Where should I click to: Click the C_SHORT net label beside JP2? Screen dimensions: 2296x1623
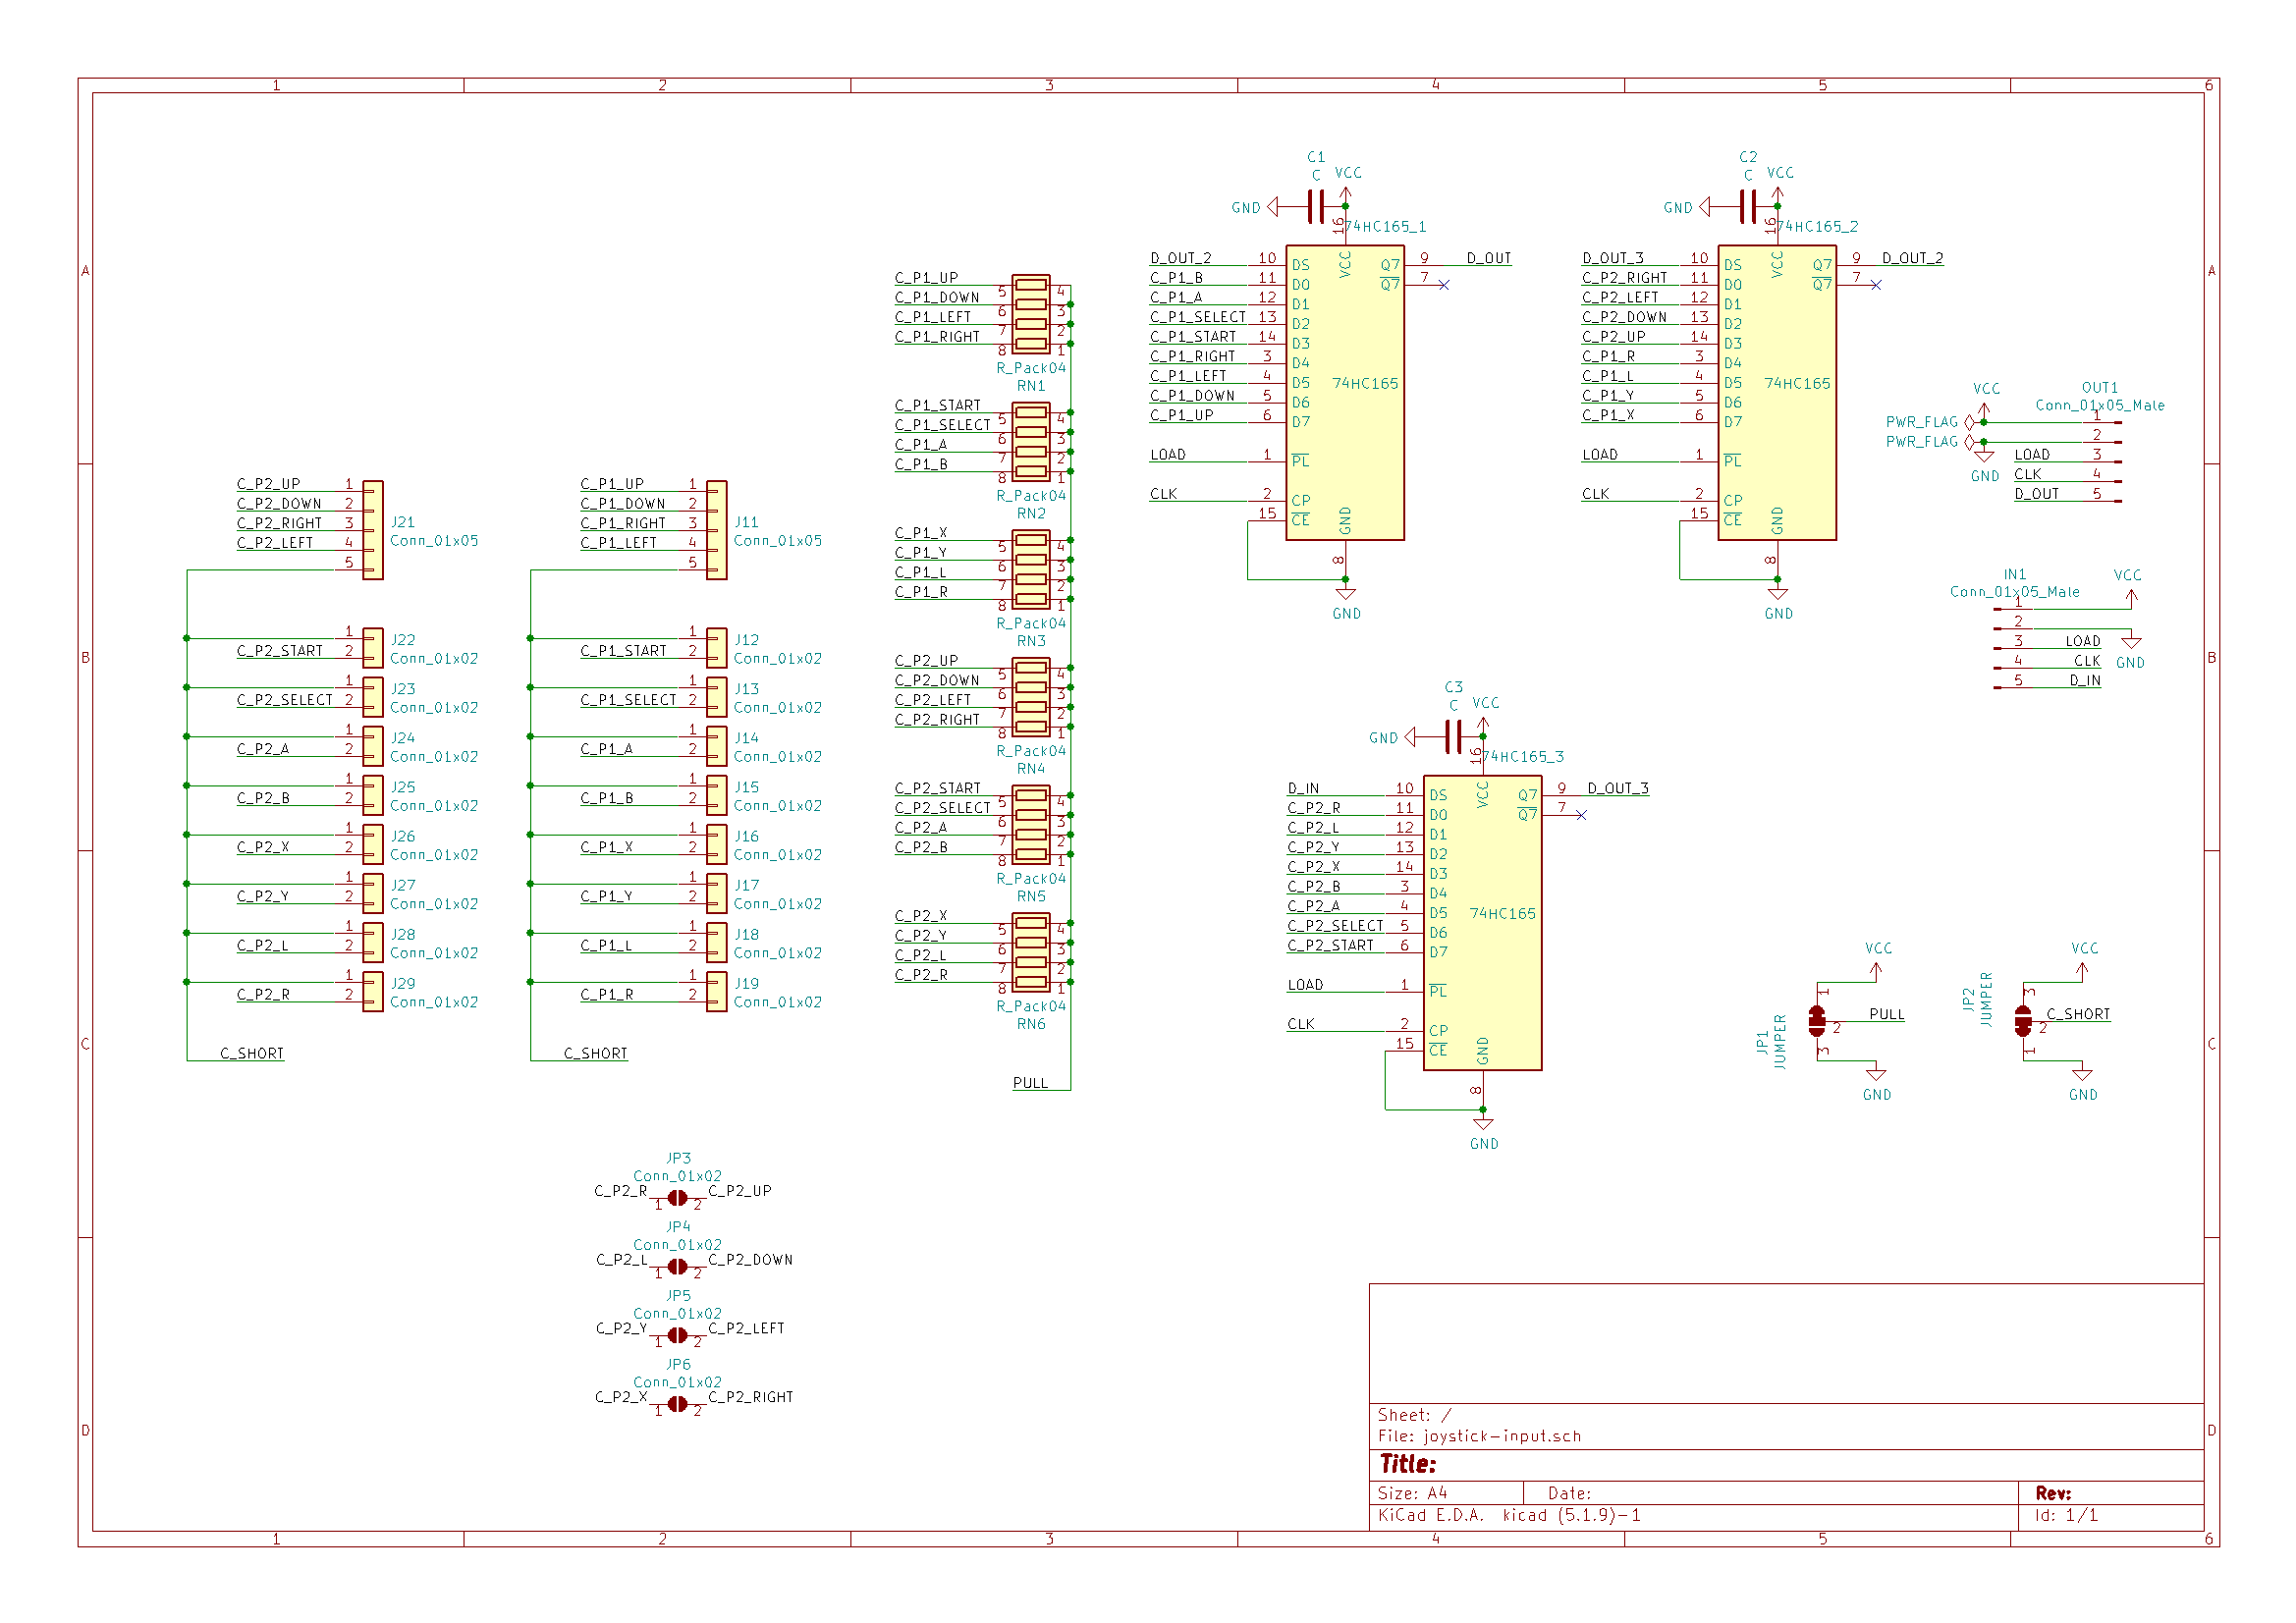[2078, 1014]
